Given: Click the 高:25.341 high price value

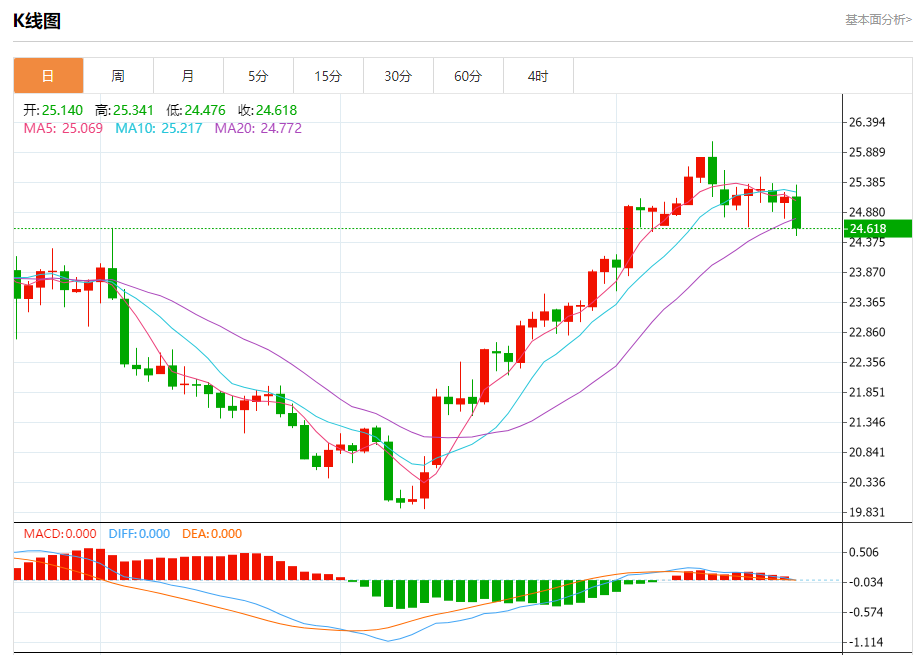Looking at the screenshot, I should tap(124, 110).
